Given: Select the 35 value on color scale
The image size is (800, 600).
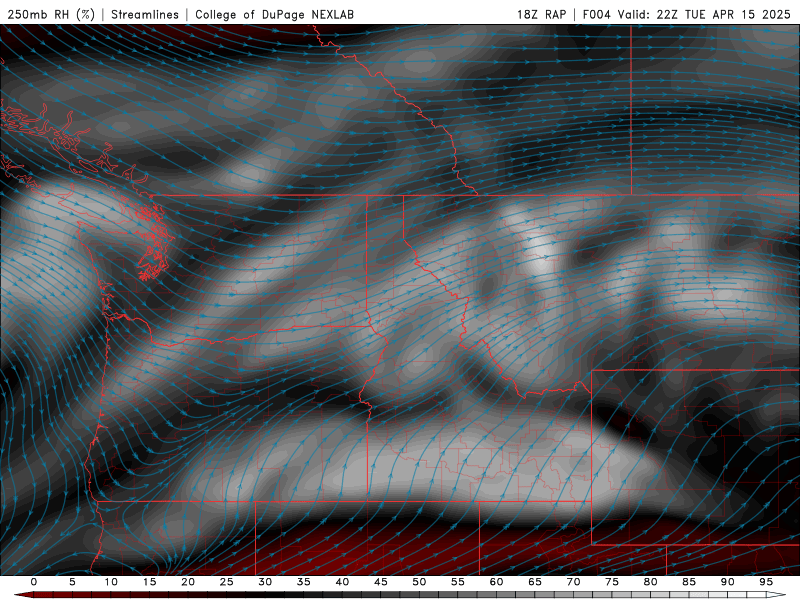Looking at the screenshot, I should coord(304,582).
